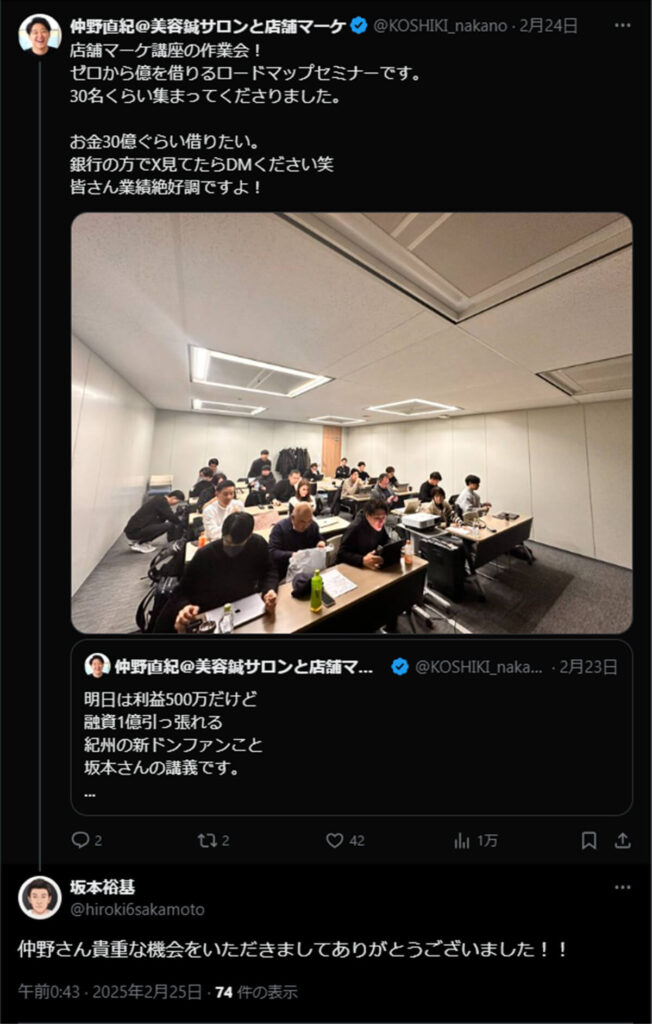Image resolution: width=652 pixels, height=1024 pixels.
Task: Click the @hiroki6sakamoto handle
Action: [137, 909]
